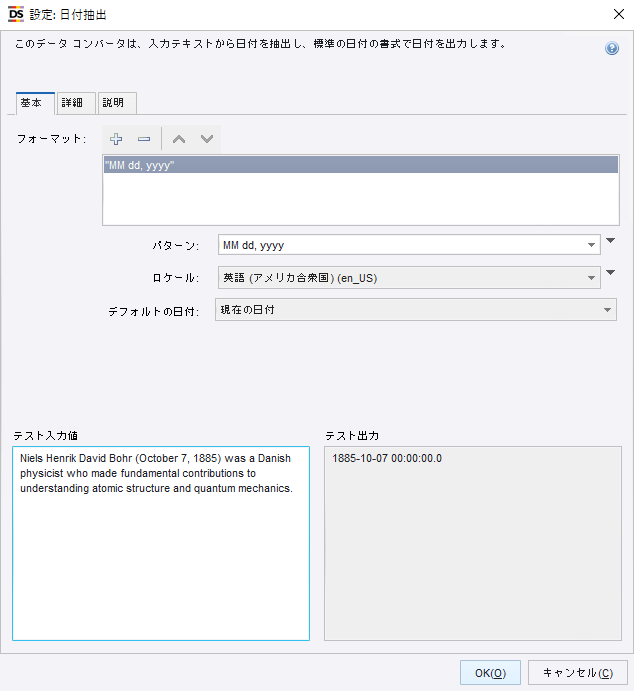634x691 pixels.
Task: Expand the triangle menu beside ロケール field
Action: (611, 273)
